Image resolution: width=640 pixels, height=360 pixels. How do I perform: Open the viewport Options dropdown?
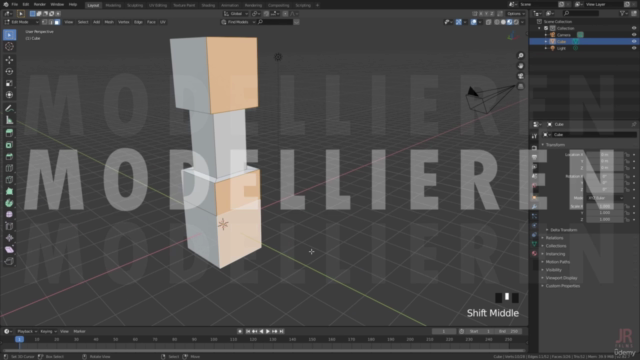click(x=516, y=13)
